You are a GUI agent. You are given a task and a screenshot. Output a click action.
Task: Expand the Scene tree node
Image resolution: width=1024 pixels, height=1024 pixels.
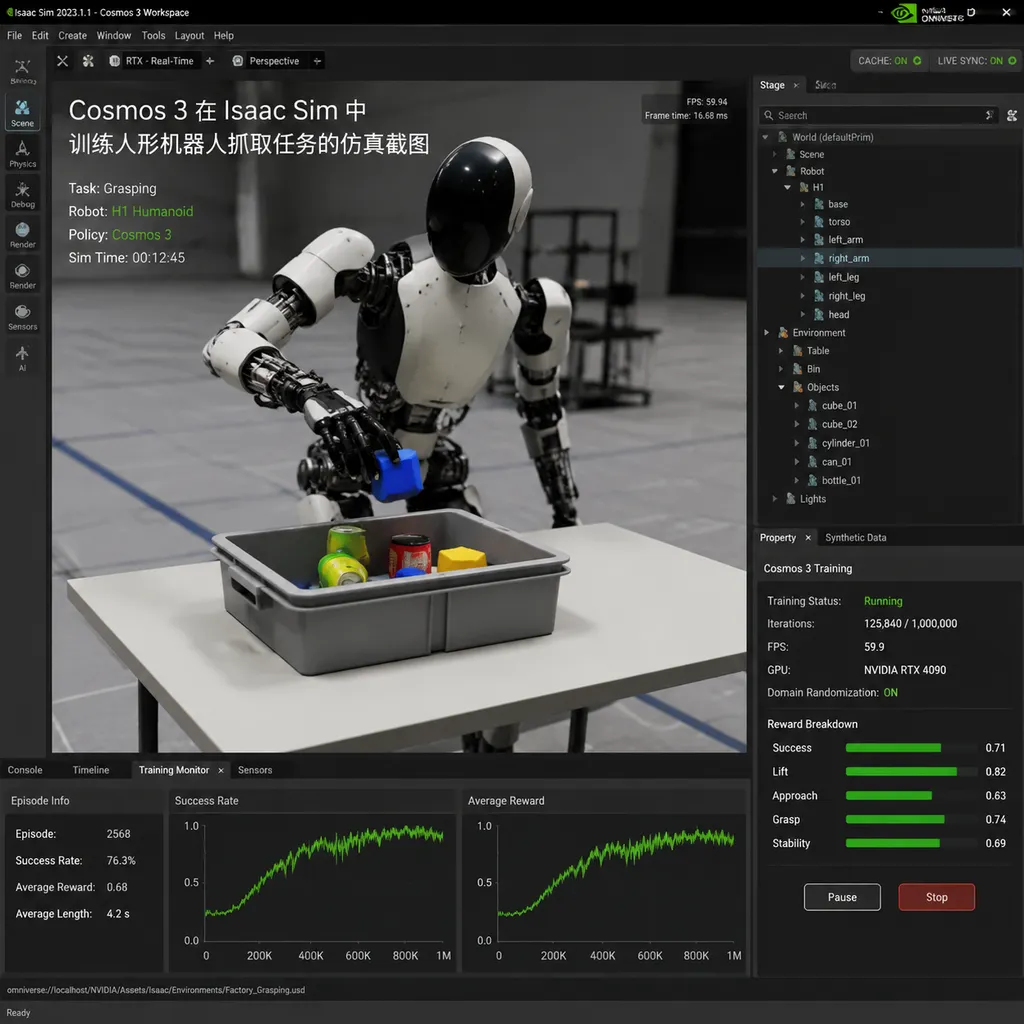tap(775, 155)
